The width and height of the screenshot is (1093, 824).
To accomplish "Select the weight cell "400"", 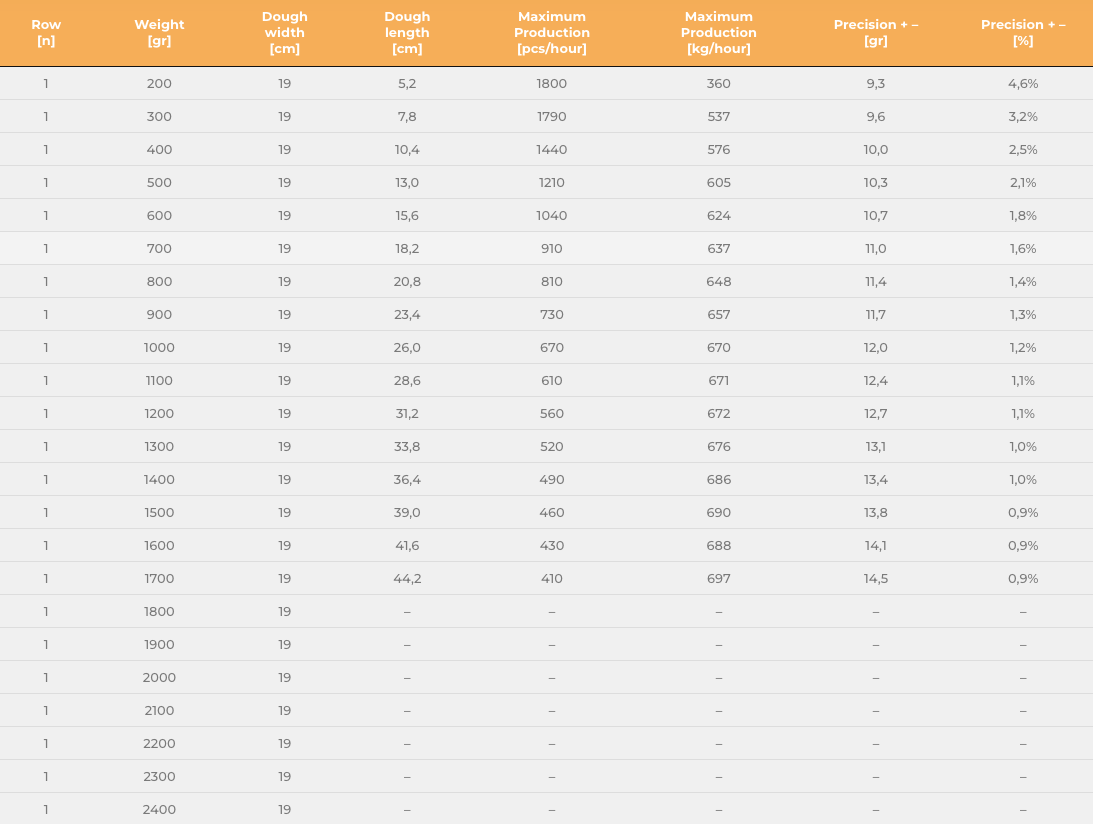I will coord(159,149).
